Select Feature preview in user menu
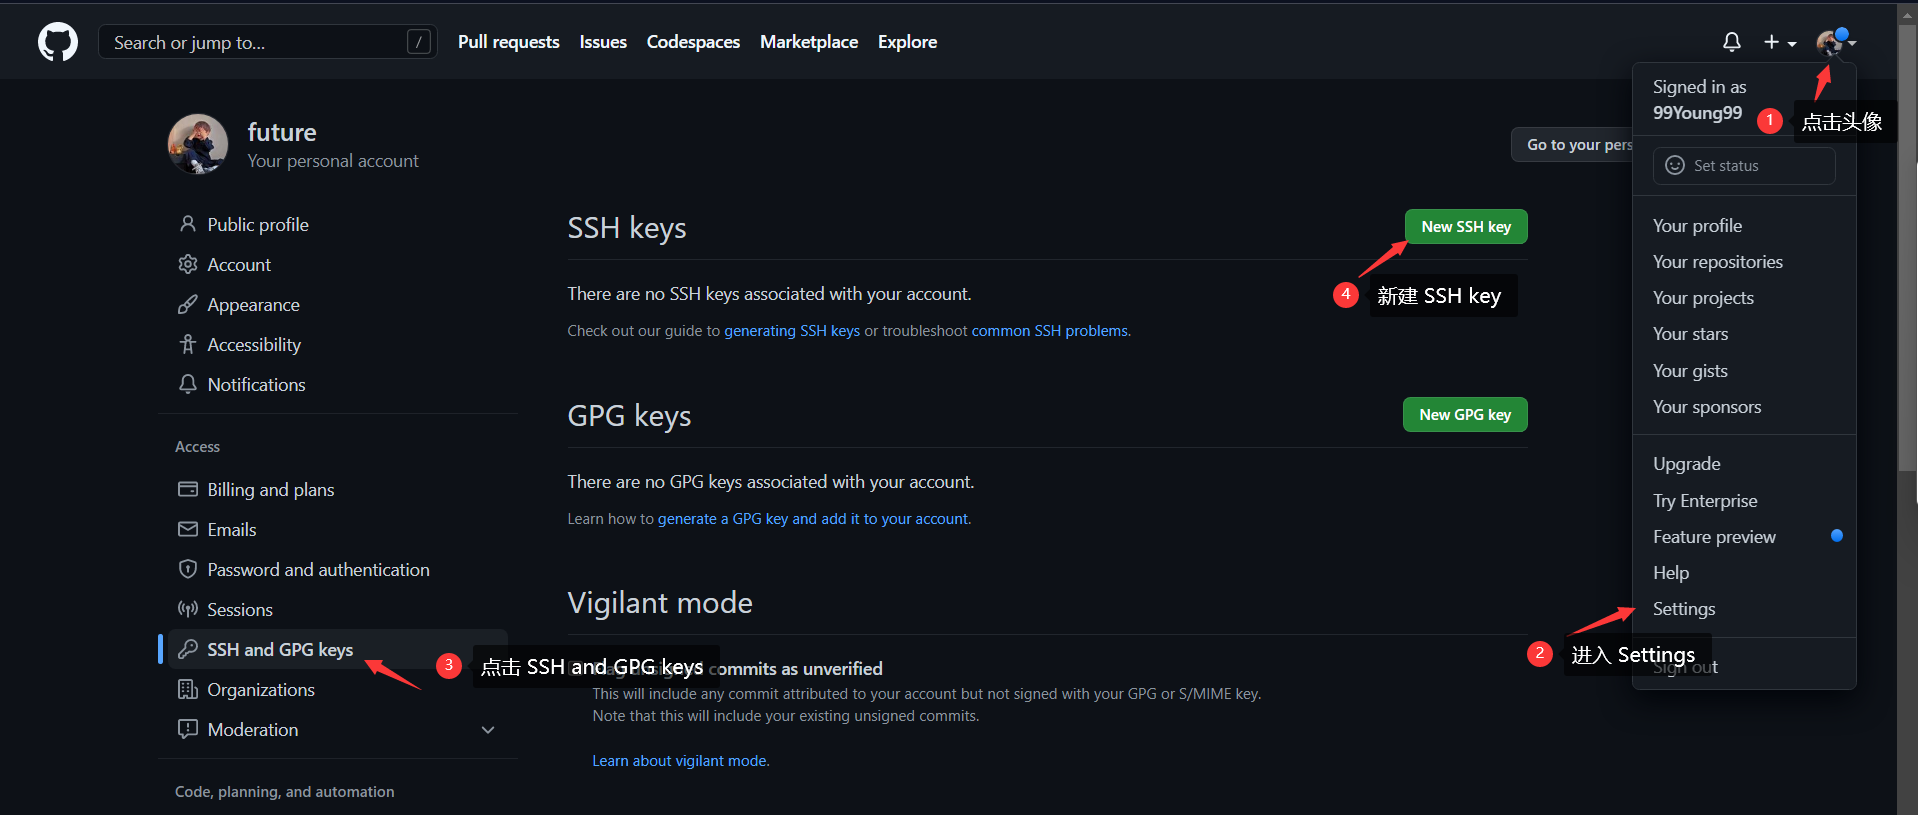The height and width of the screenshot is (815, 1918). point(1714,537)
